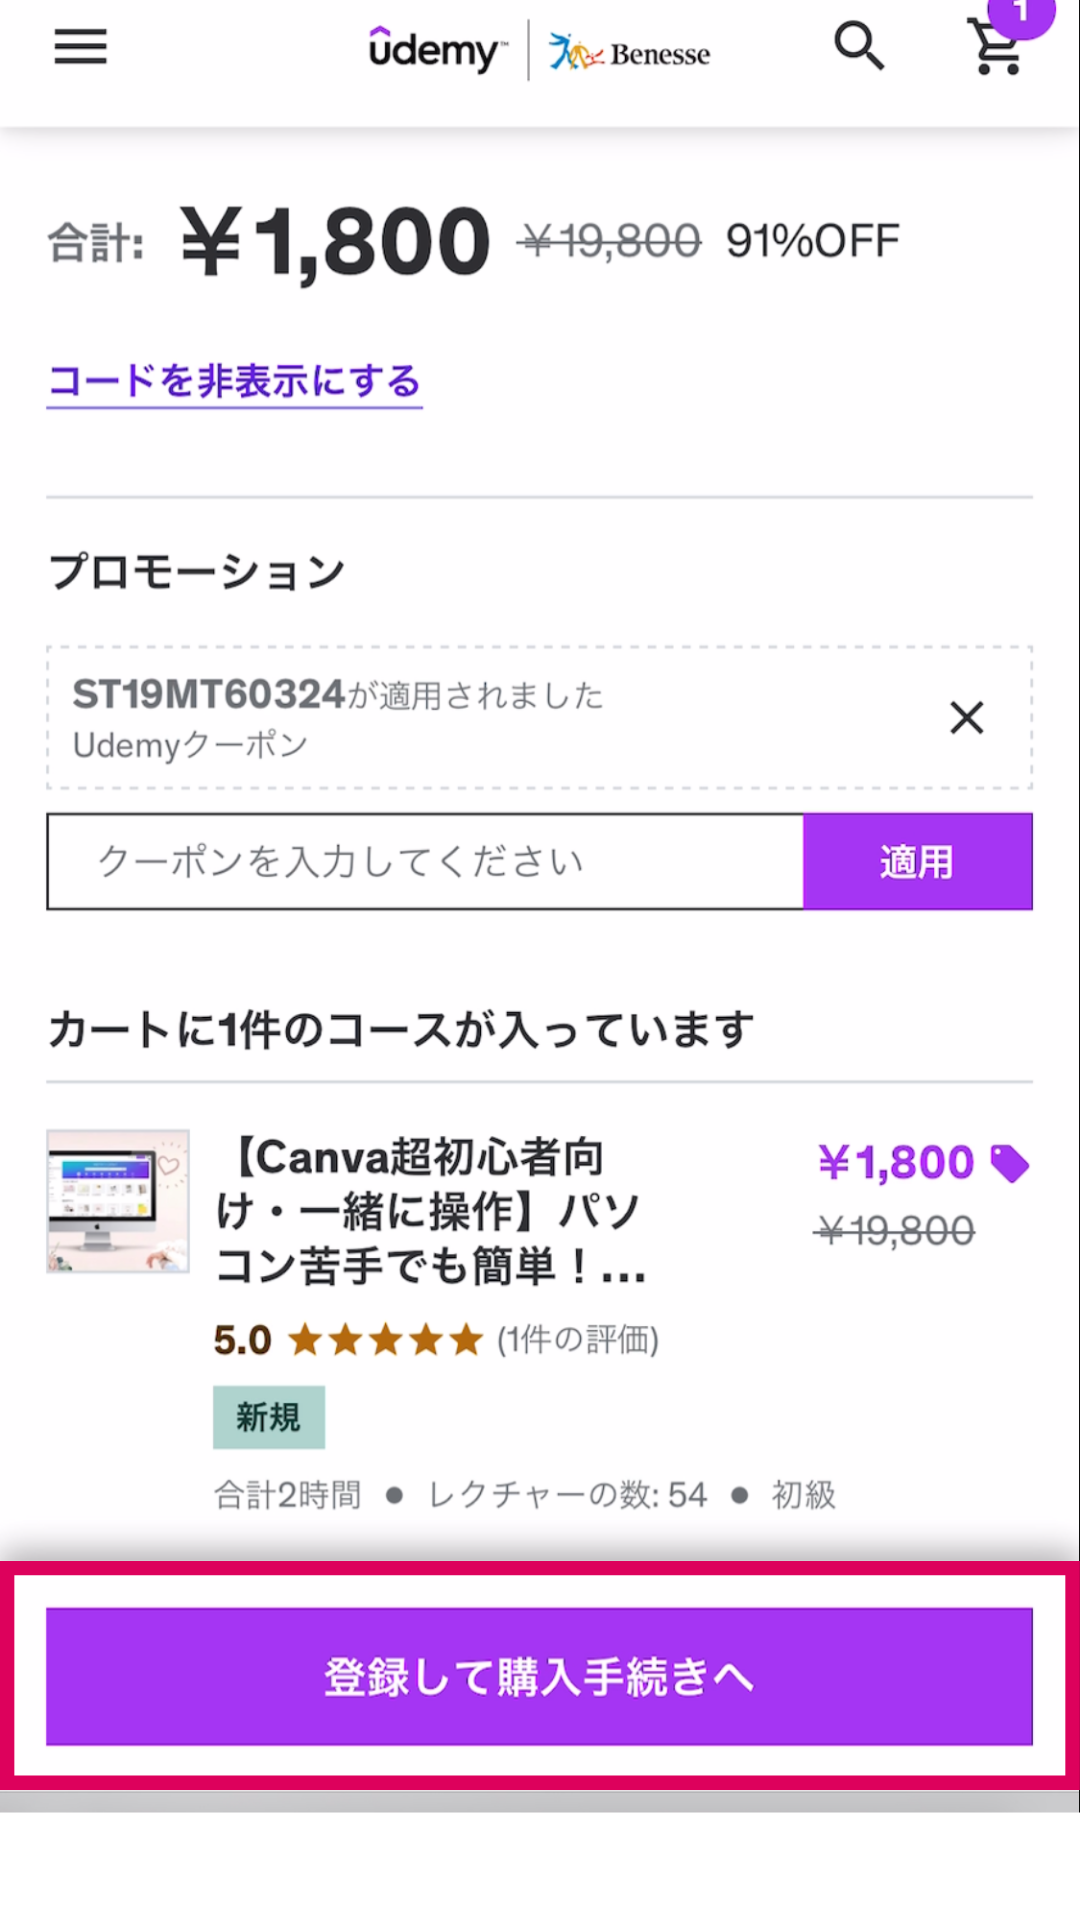The width and height of the screenshot is (1080, 1920).
Task: Click the 91%OFF discount label
Action: pos(812,241)
